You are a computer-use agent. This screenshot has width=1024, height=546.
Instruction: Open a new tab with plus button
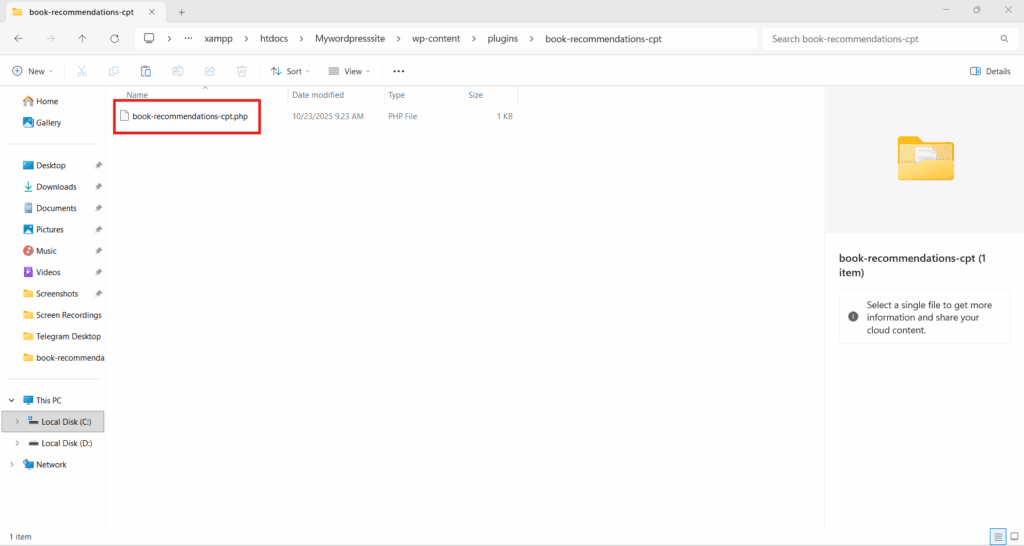[x=182, y=12]
